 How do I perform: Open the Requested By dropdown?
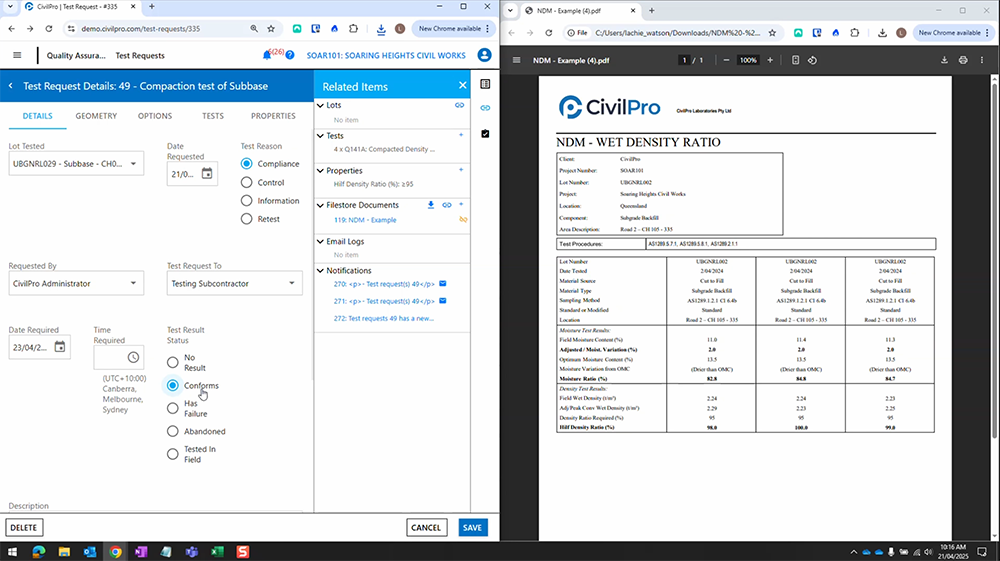pyautogui.click(x=76, y=284)
